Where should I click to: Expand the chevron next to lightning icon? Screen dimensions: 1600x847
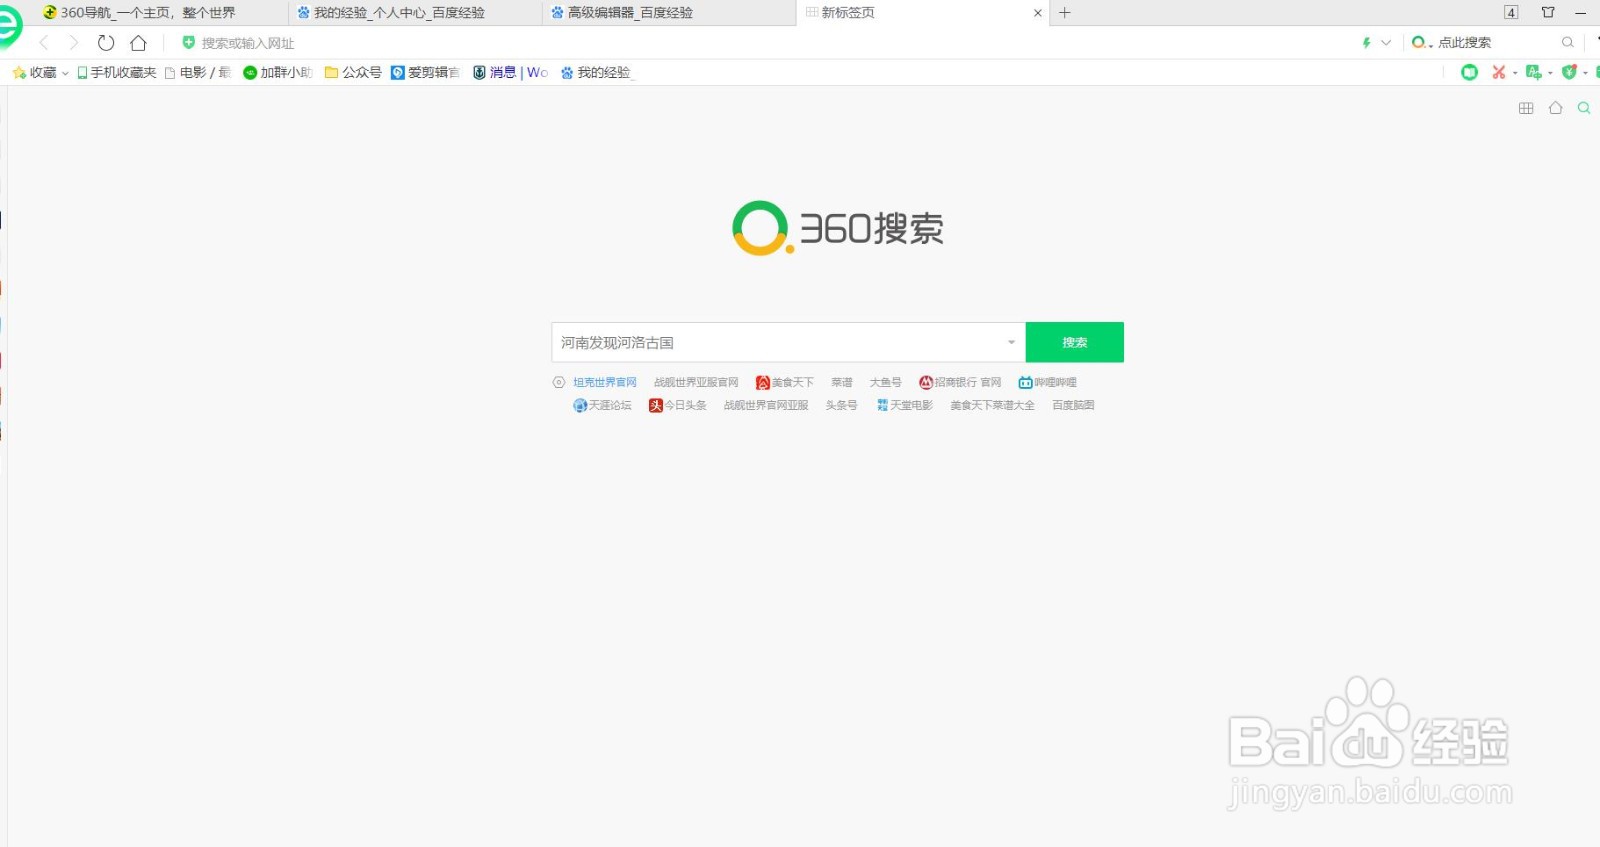pyautogui.click(x=1386, y=43)
